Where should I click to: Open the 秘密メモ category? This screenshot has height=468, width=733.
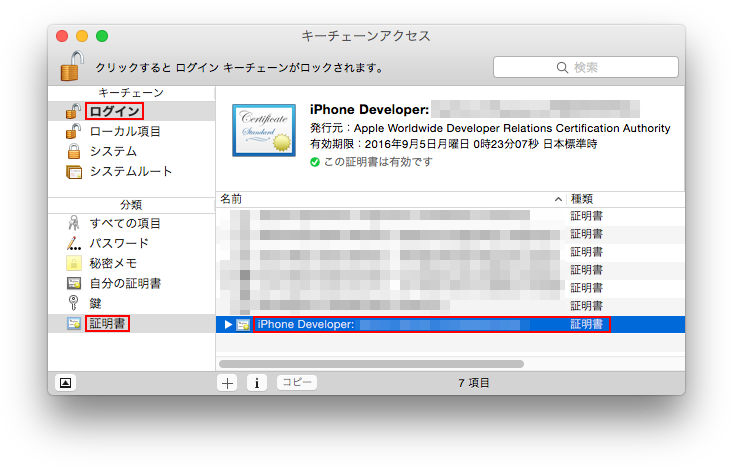[x=113, y=264]
